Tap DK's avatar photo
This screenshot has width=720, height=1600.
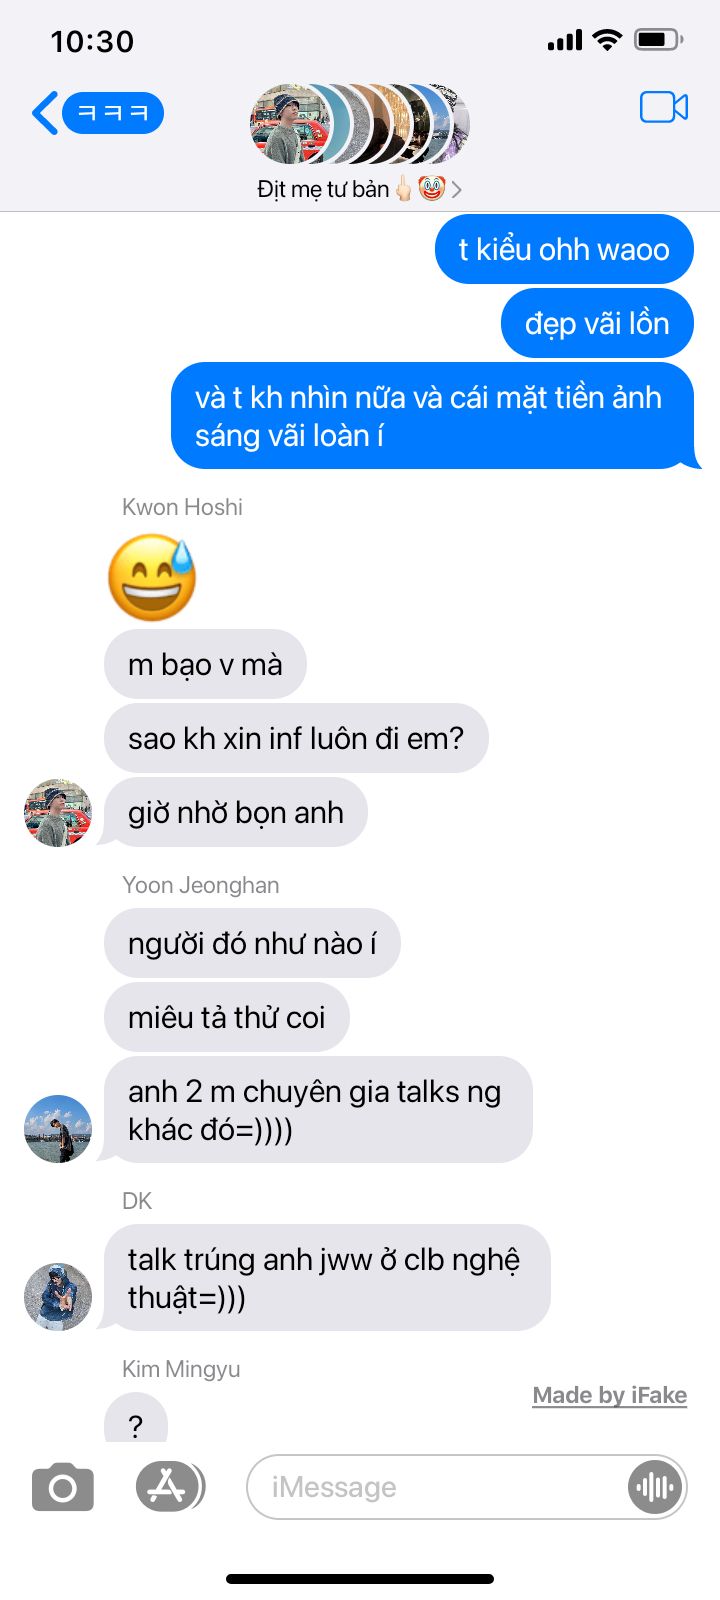click(58, 1297)
